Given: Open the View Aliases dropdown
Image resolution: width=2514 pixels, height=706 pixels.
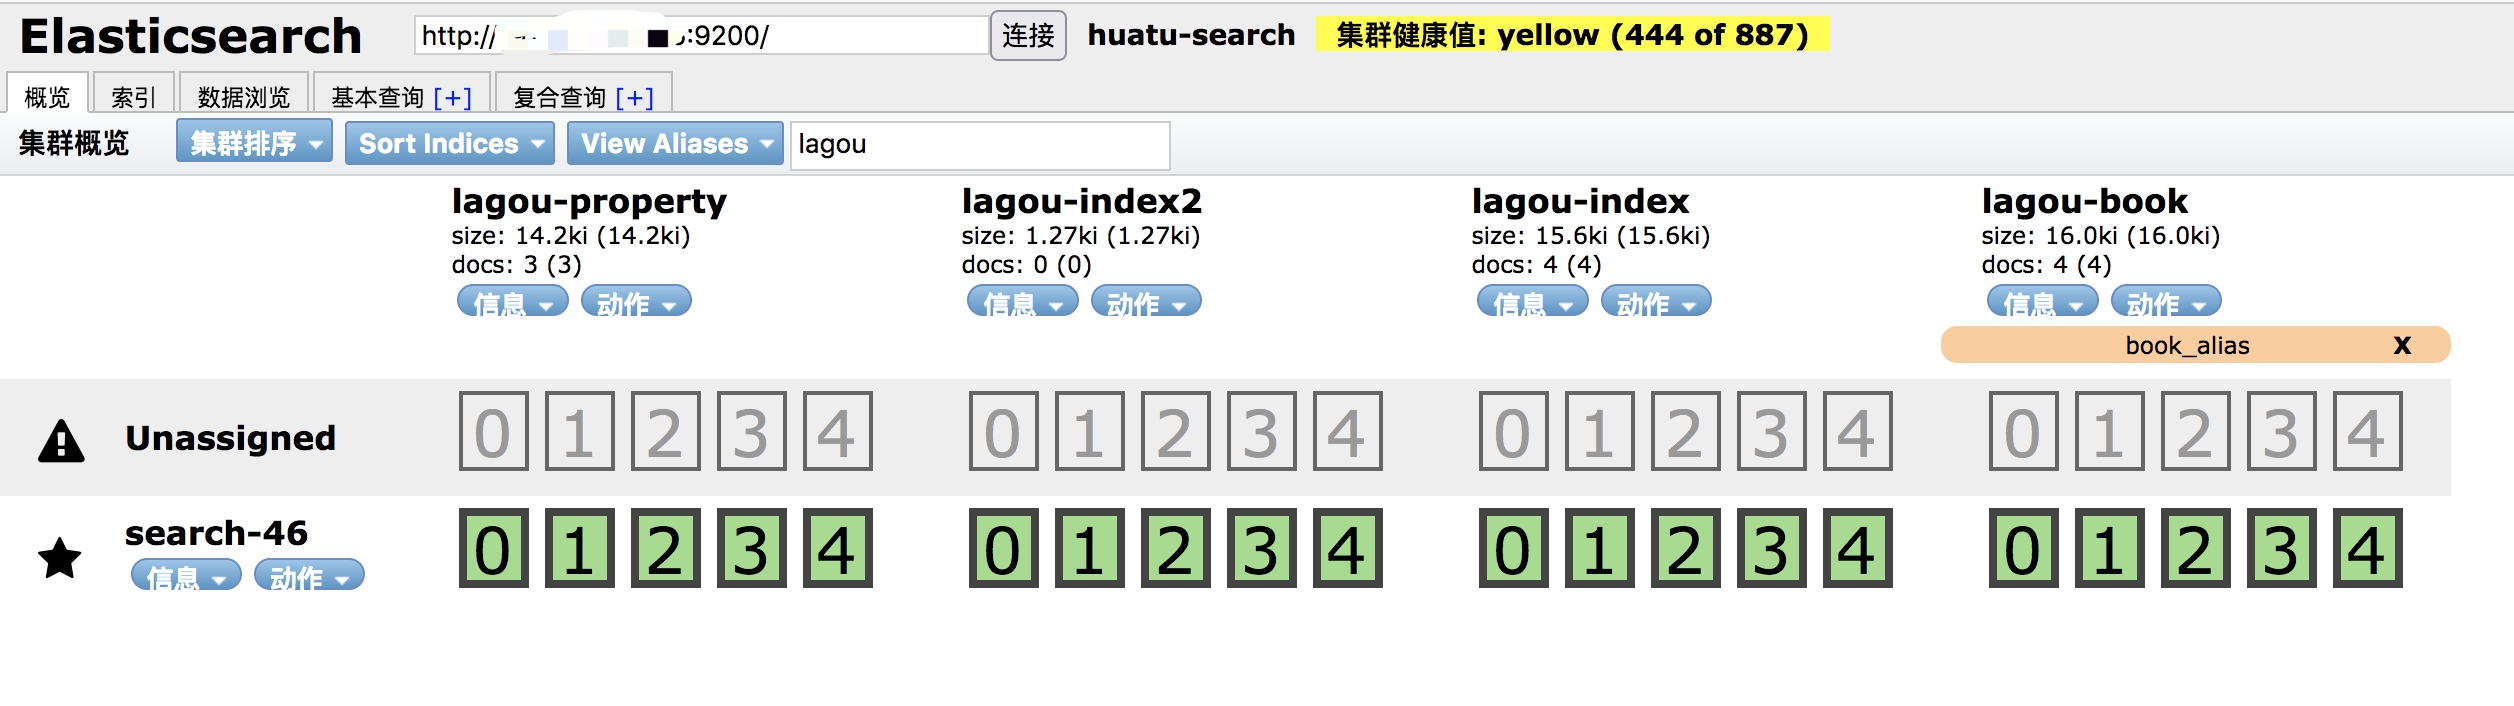Looking at the screenshot, I should pyautogui.click(x=675, y=143).
